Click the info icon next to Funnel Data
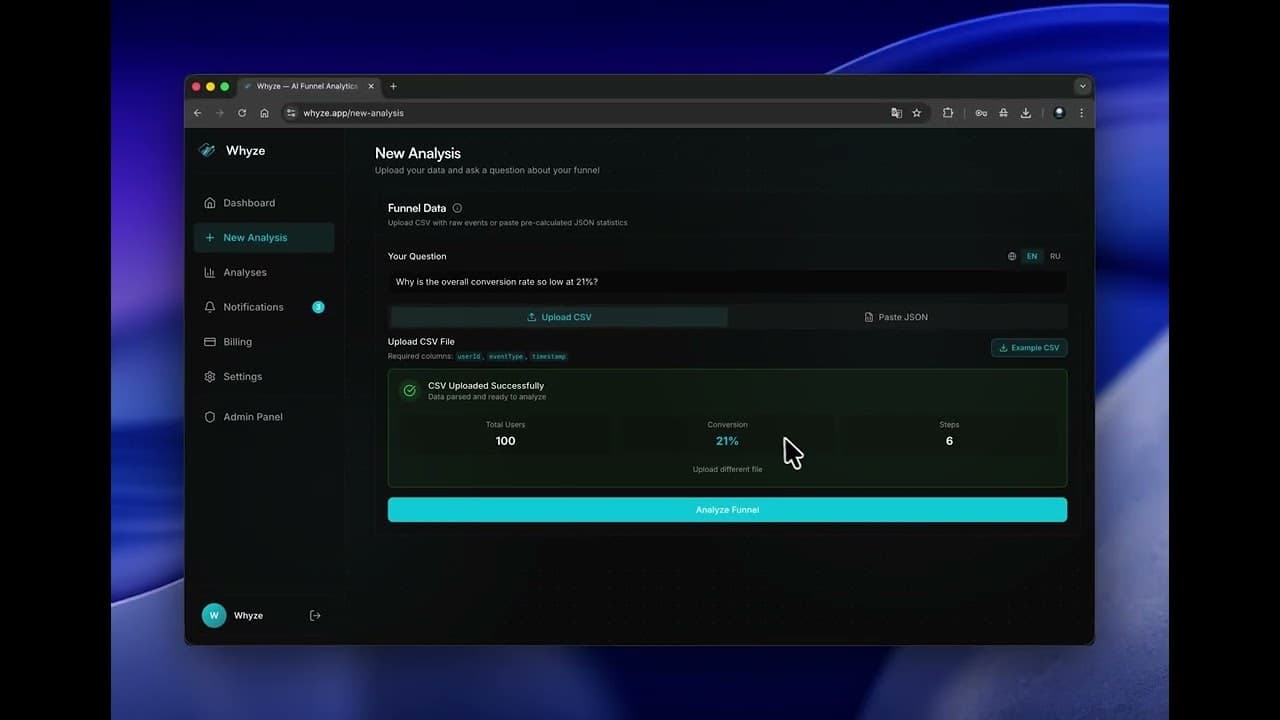 click(457, 207)
